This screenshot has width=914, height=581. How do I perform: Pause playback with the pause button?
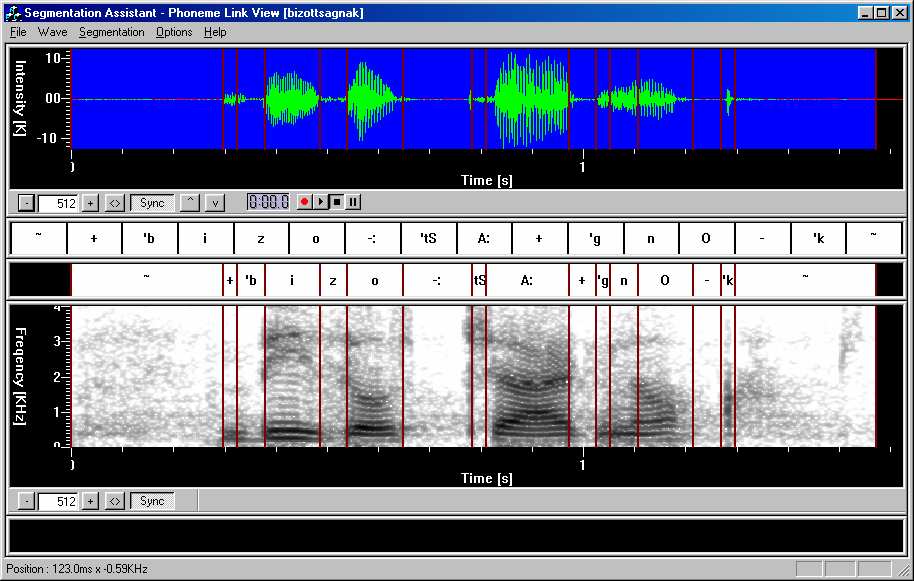coord(353,202)
